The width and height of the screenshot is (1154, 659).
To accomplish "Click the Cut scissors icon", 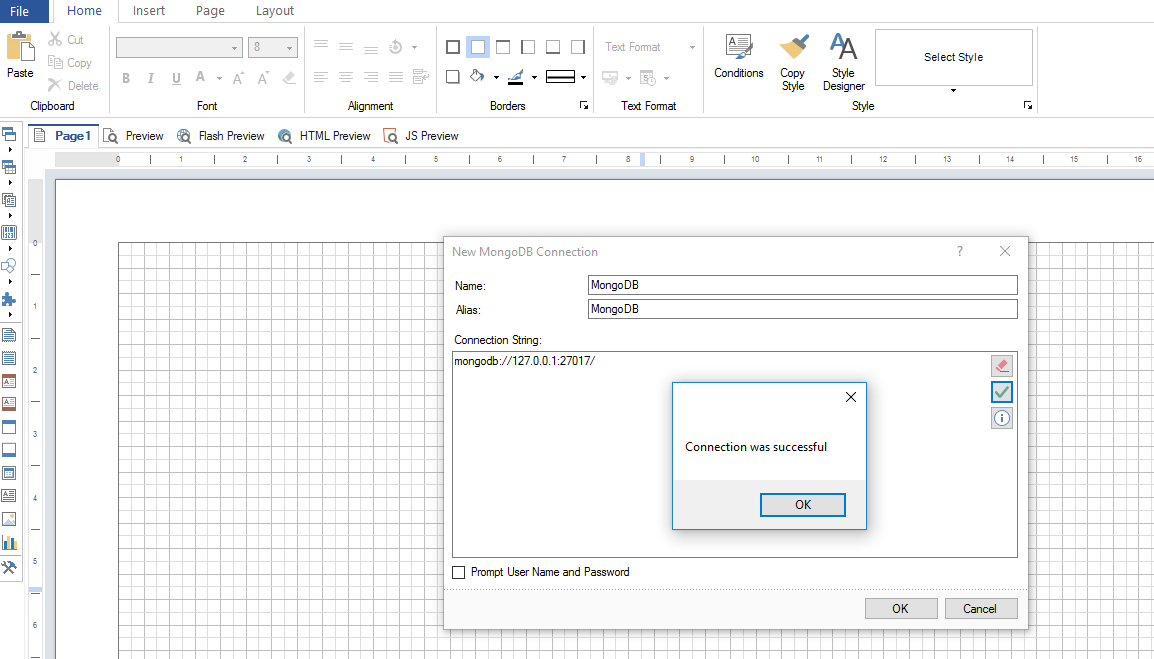I will point(55,40).
